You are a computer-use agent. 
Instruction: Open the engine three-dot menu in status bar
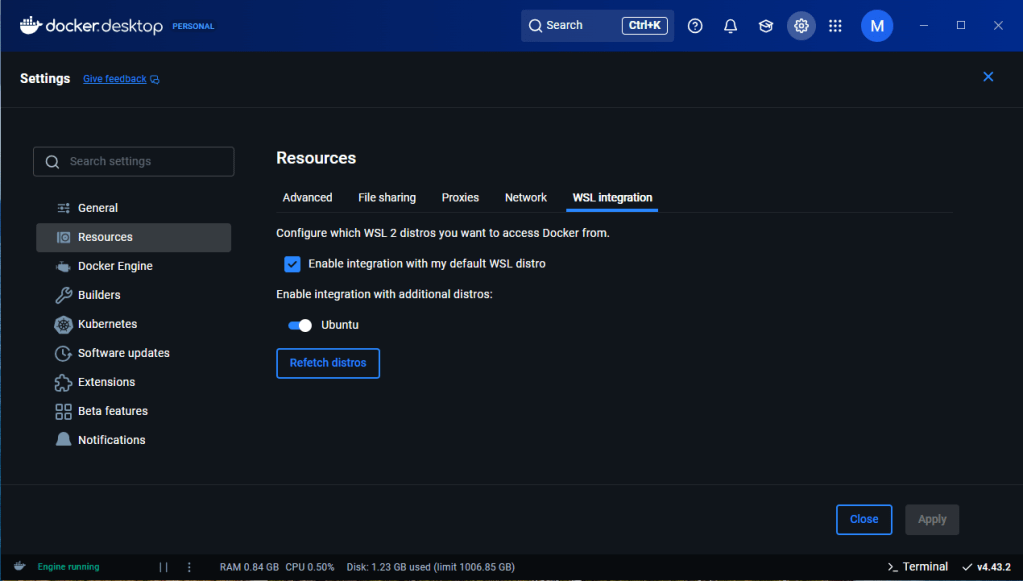[189, 567]
